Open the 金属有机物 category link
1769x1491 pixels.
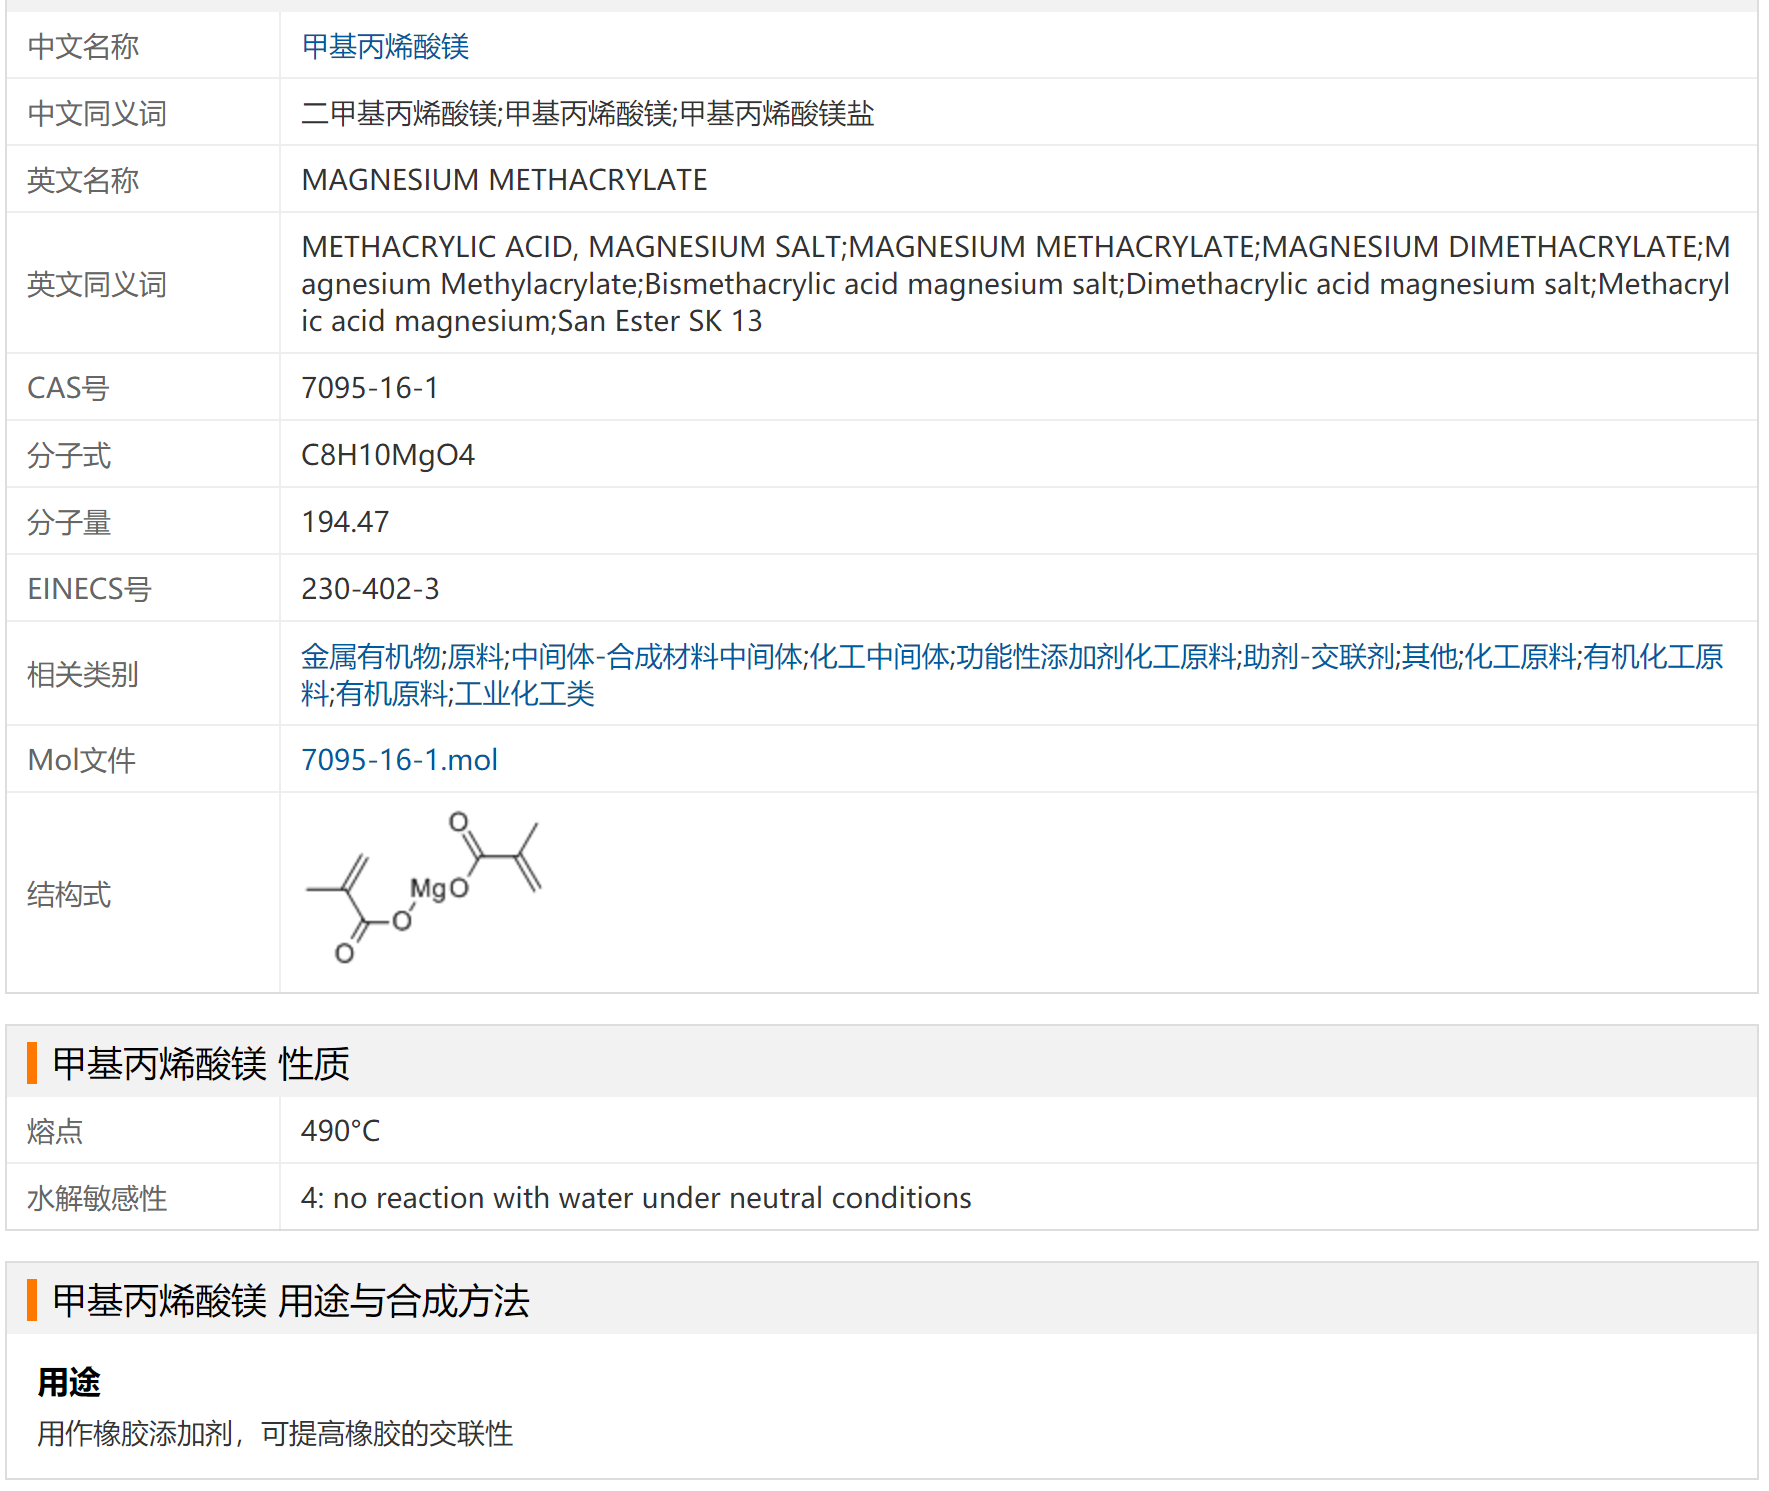[x=370, y=657]
